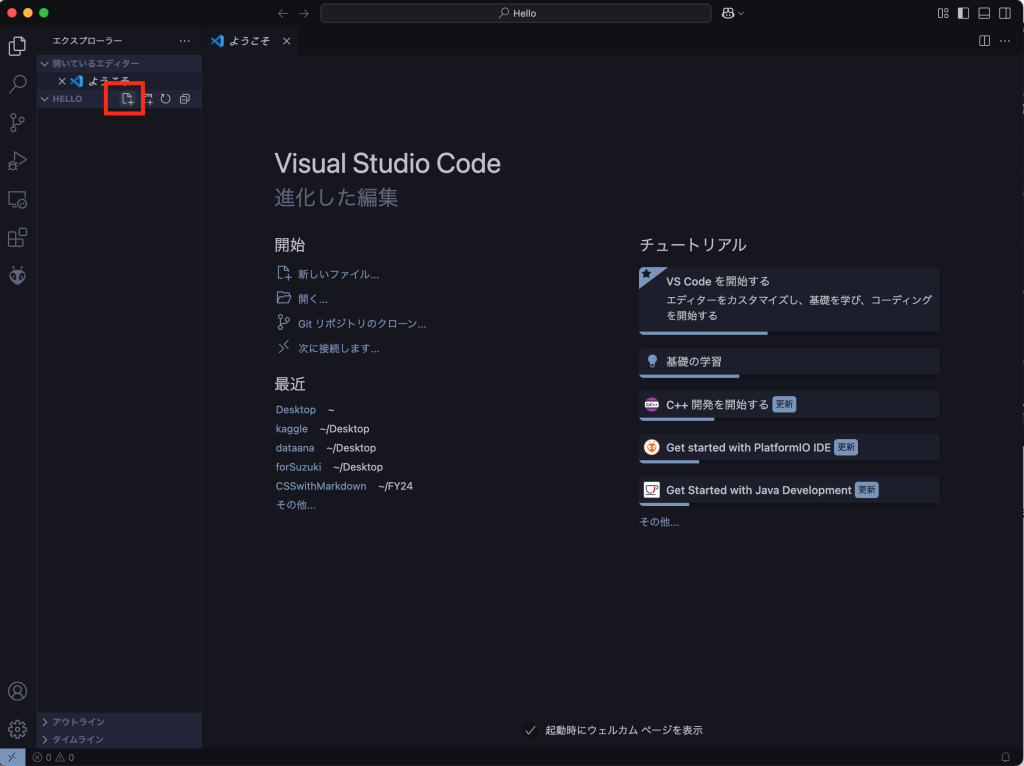This screenshot has height=766, width=1024.
Task: Open the Remote Explorer view
Action: [17, 200]
